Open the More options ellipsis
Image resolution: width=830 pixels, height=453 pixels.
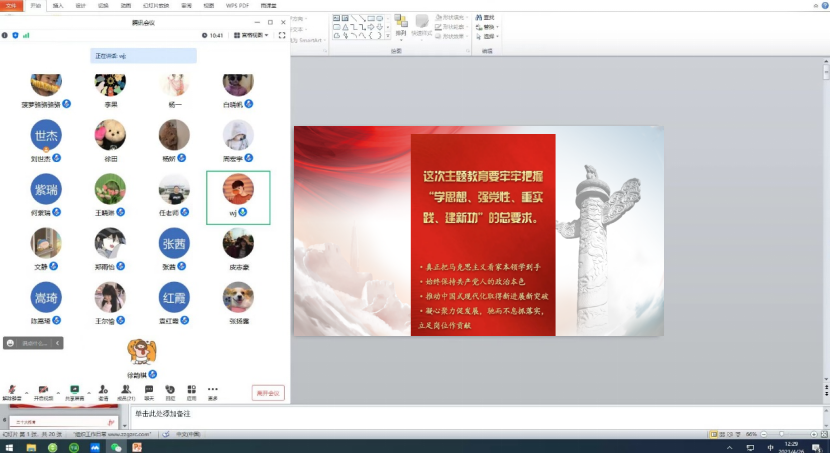click(x=212, y=390)
